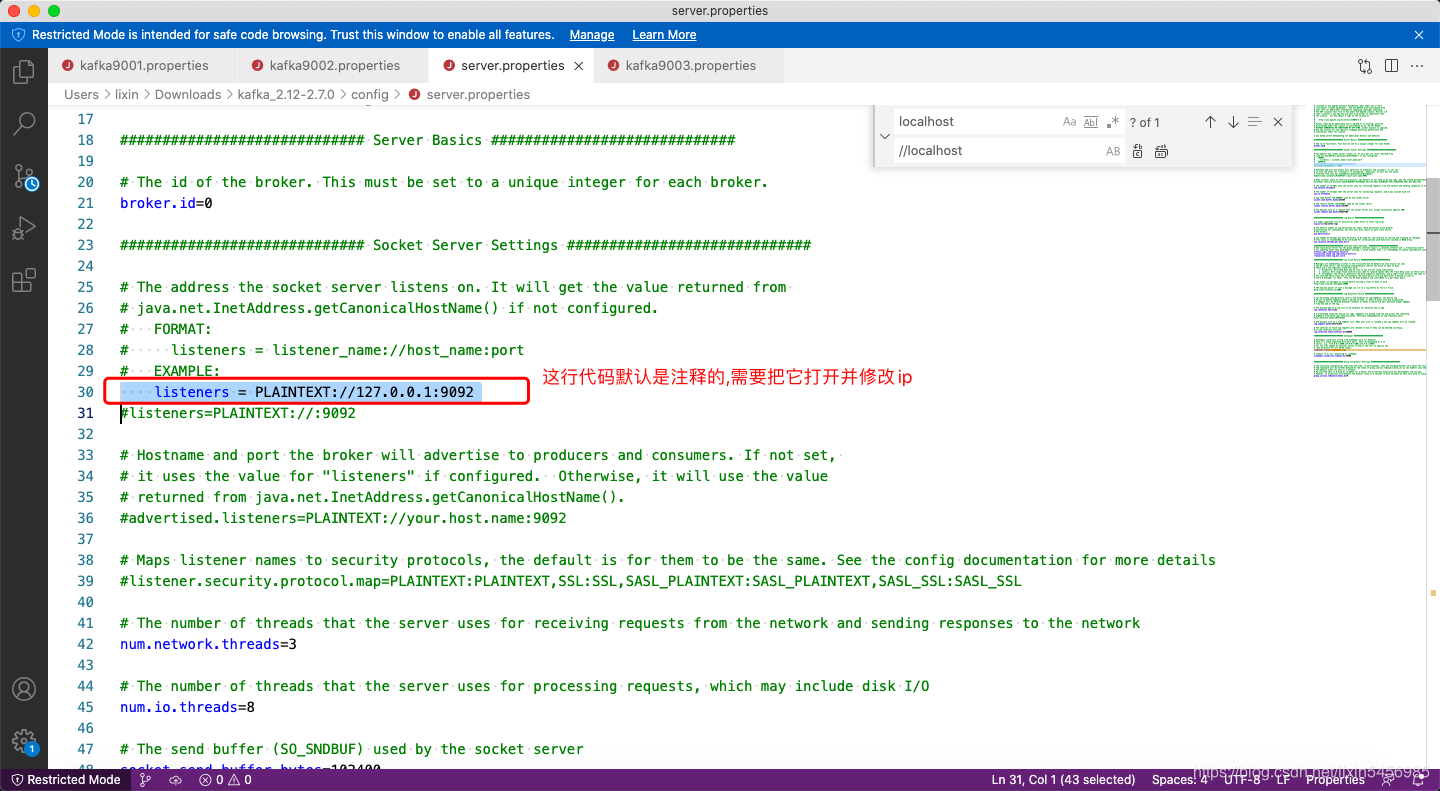Replace all matches
The width and height of the screenshot is (1440, 791).
coord(1161,151)
